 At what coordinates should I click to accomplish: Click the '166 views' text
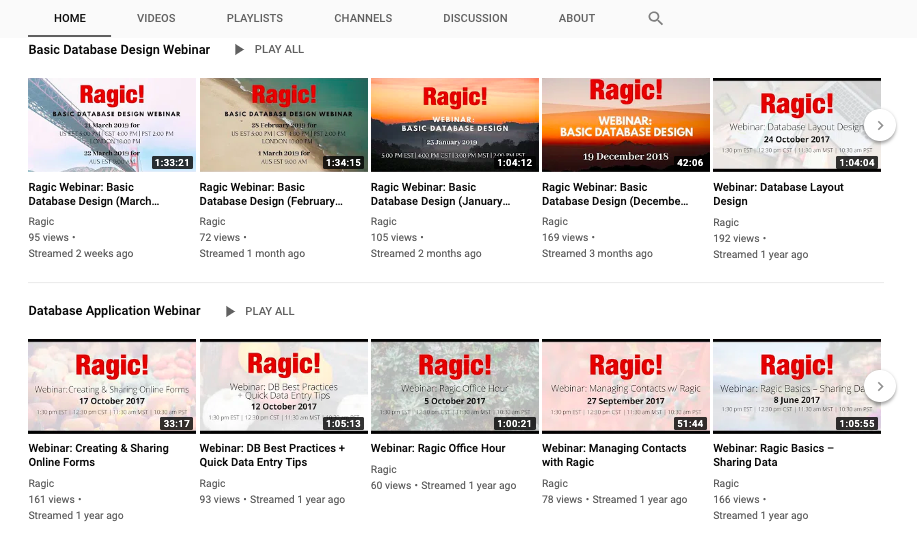coord(736,499)
